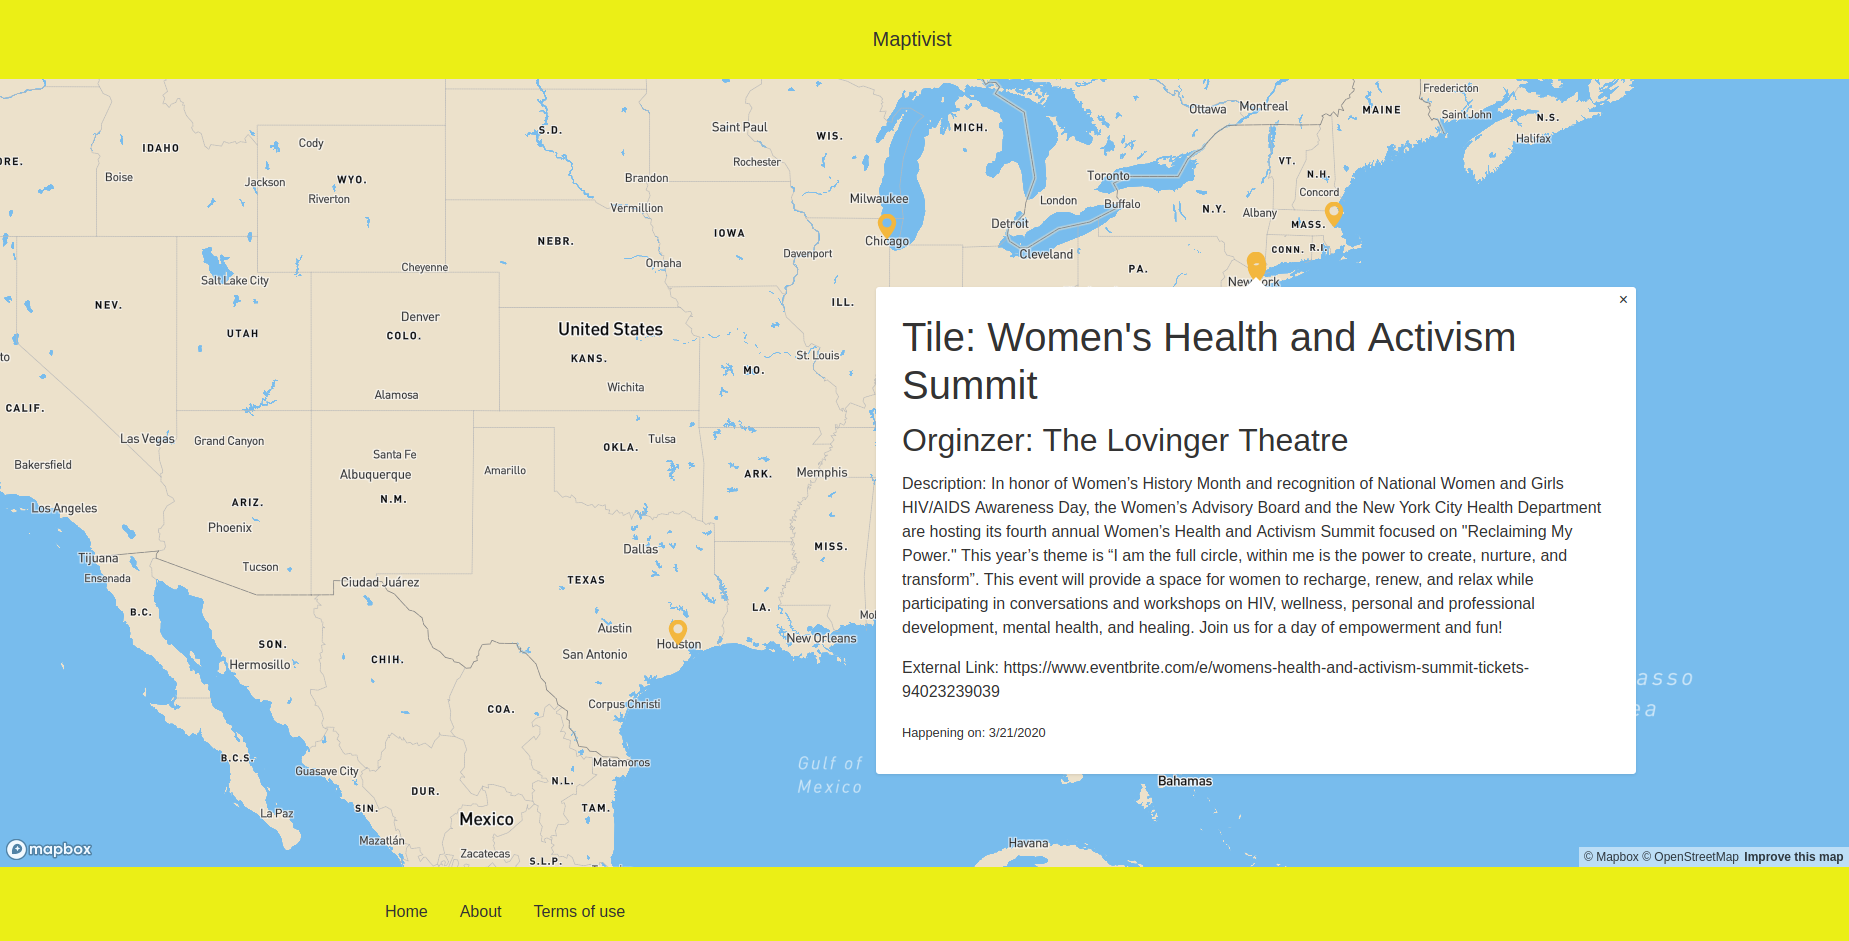Click the Toronto map label
This screenshot has width=1849, height=941.
[x=1108, y=176]
